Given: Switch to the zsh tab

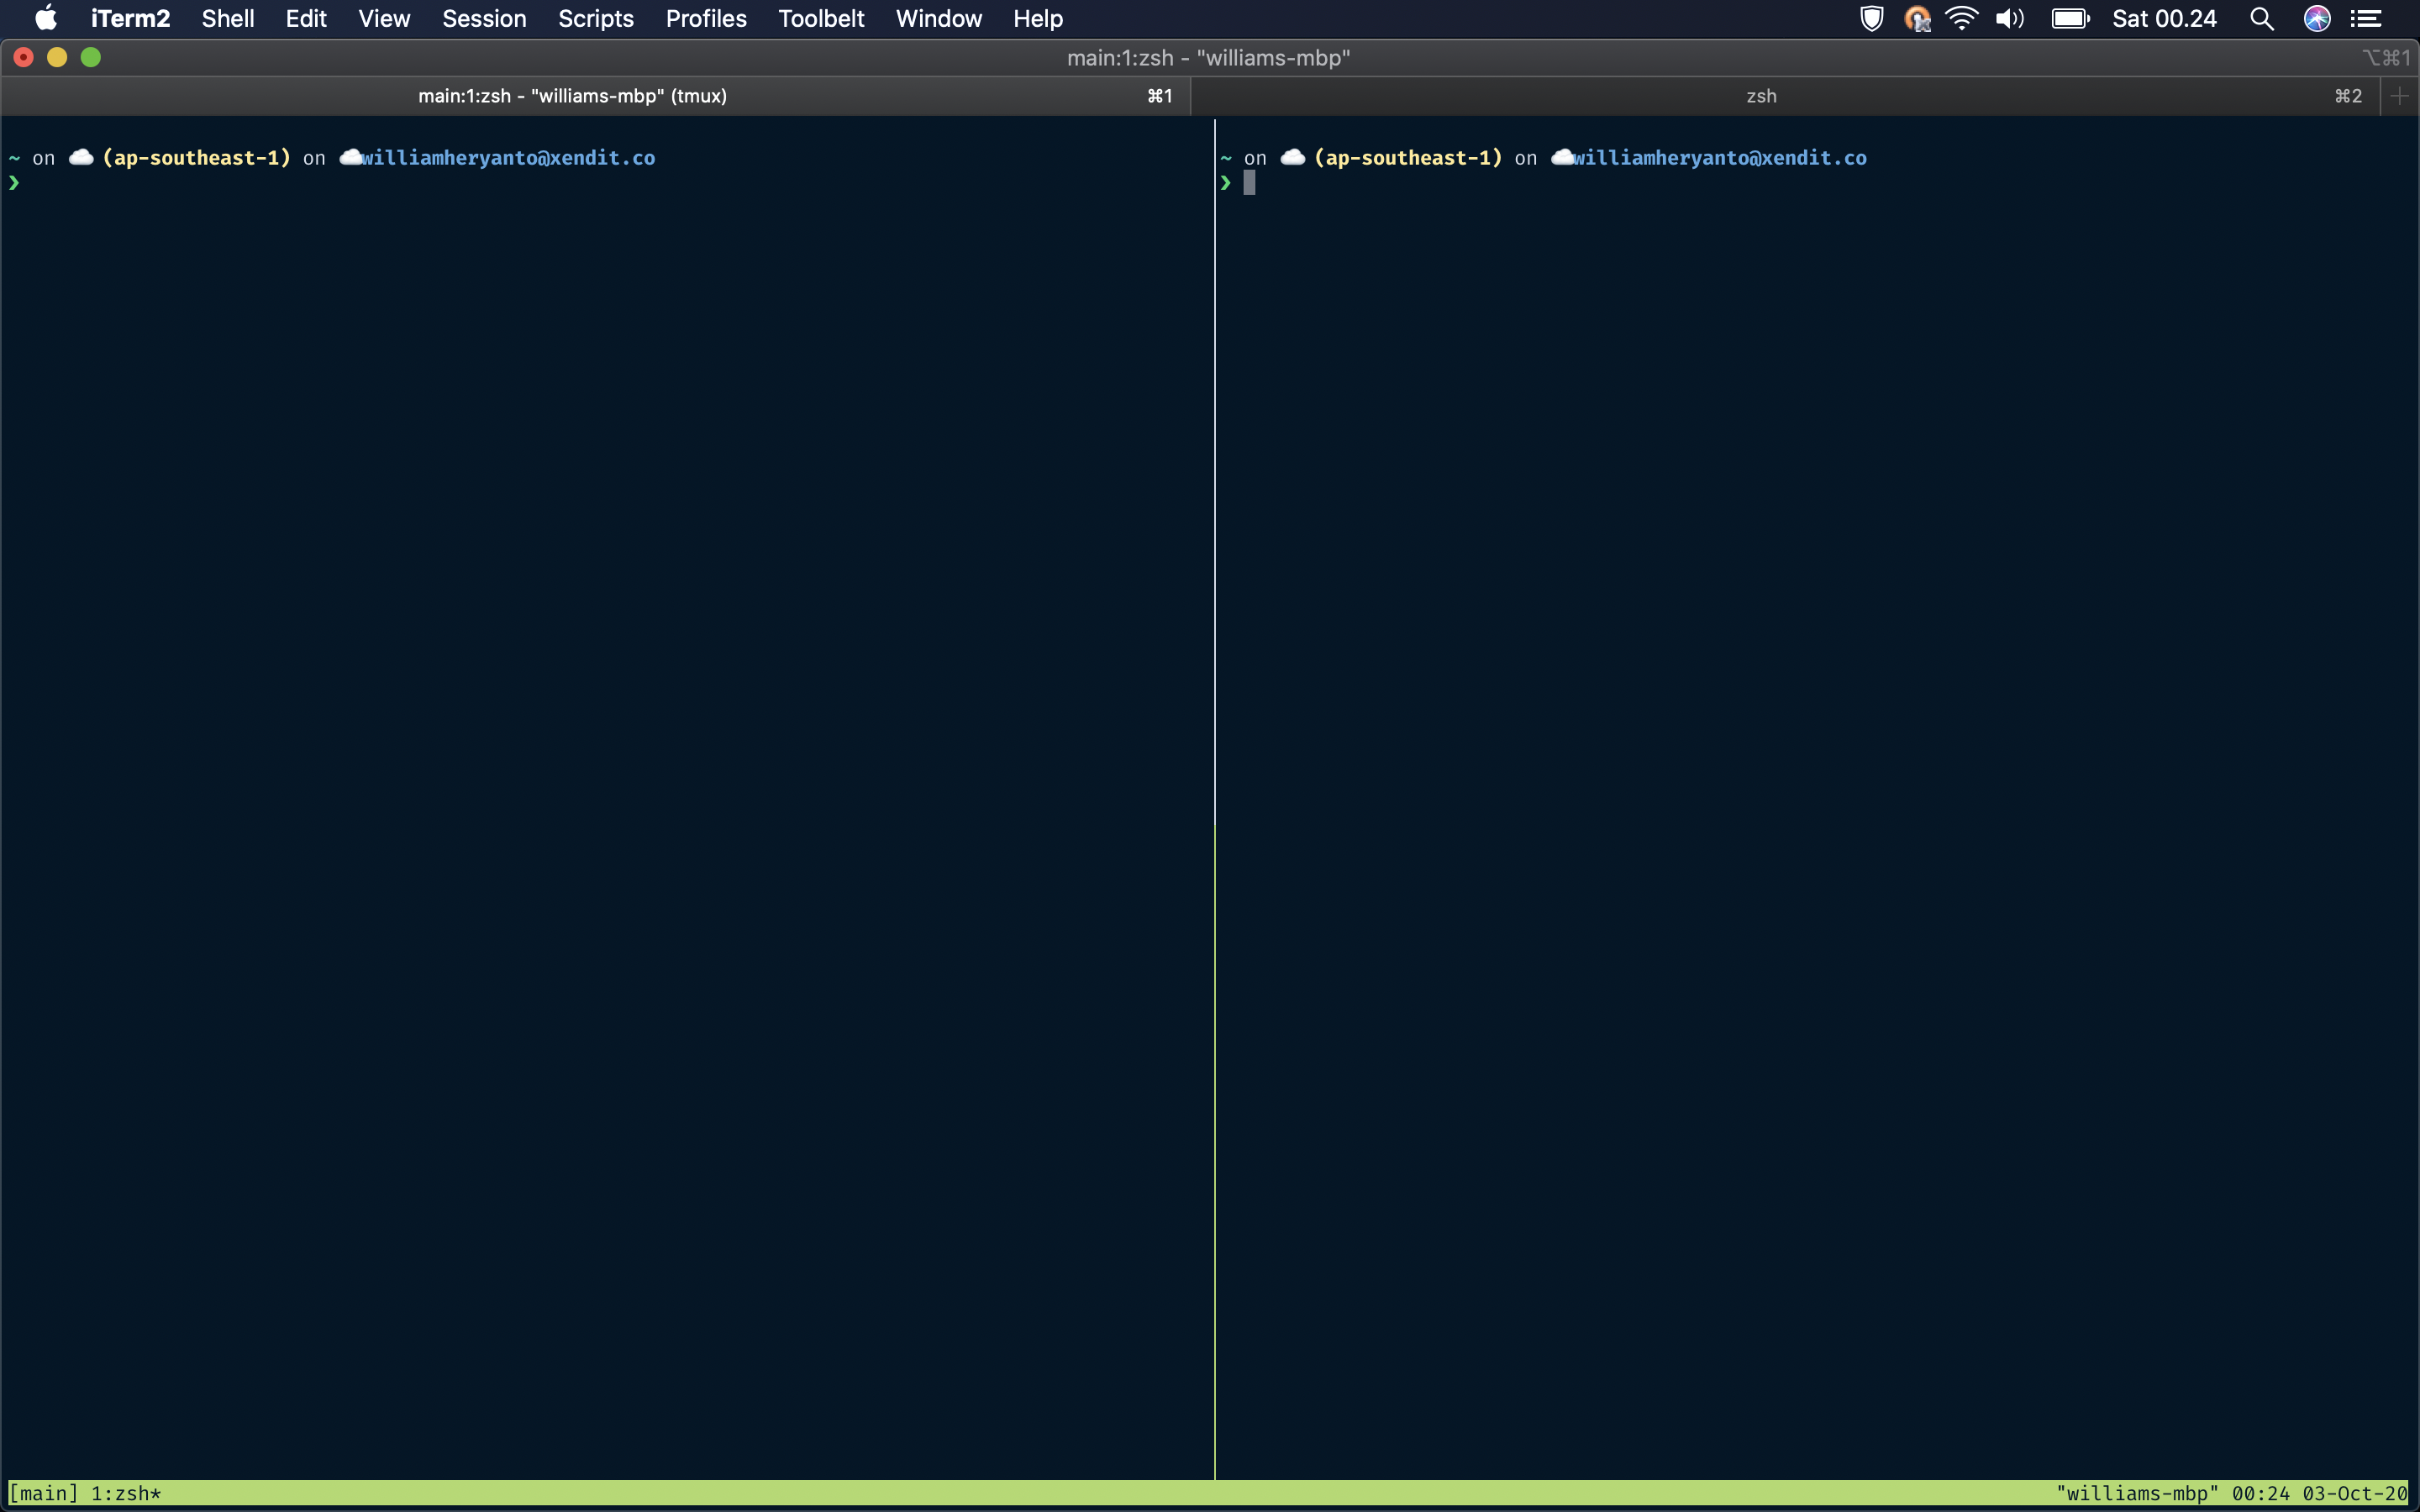Looking at the screenshot, I should (1785, 96).
